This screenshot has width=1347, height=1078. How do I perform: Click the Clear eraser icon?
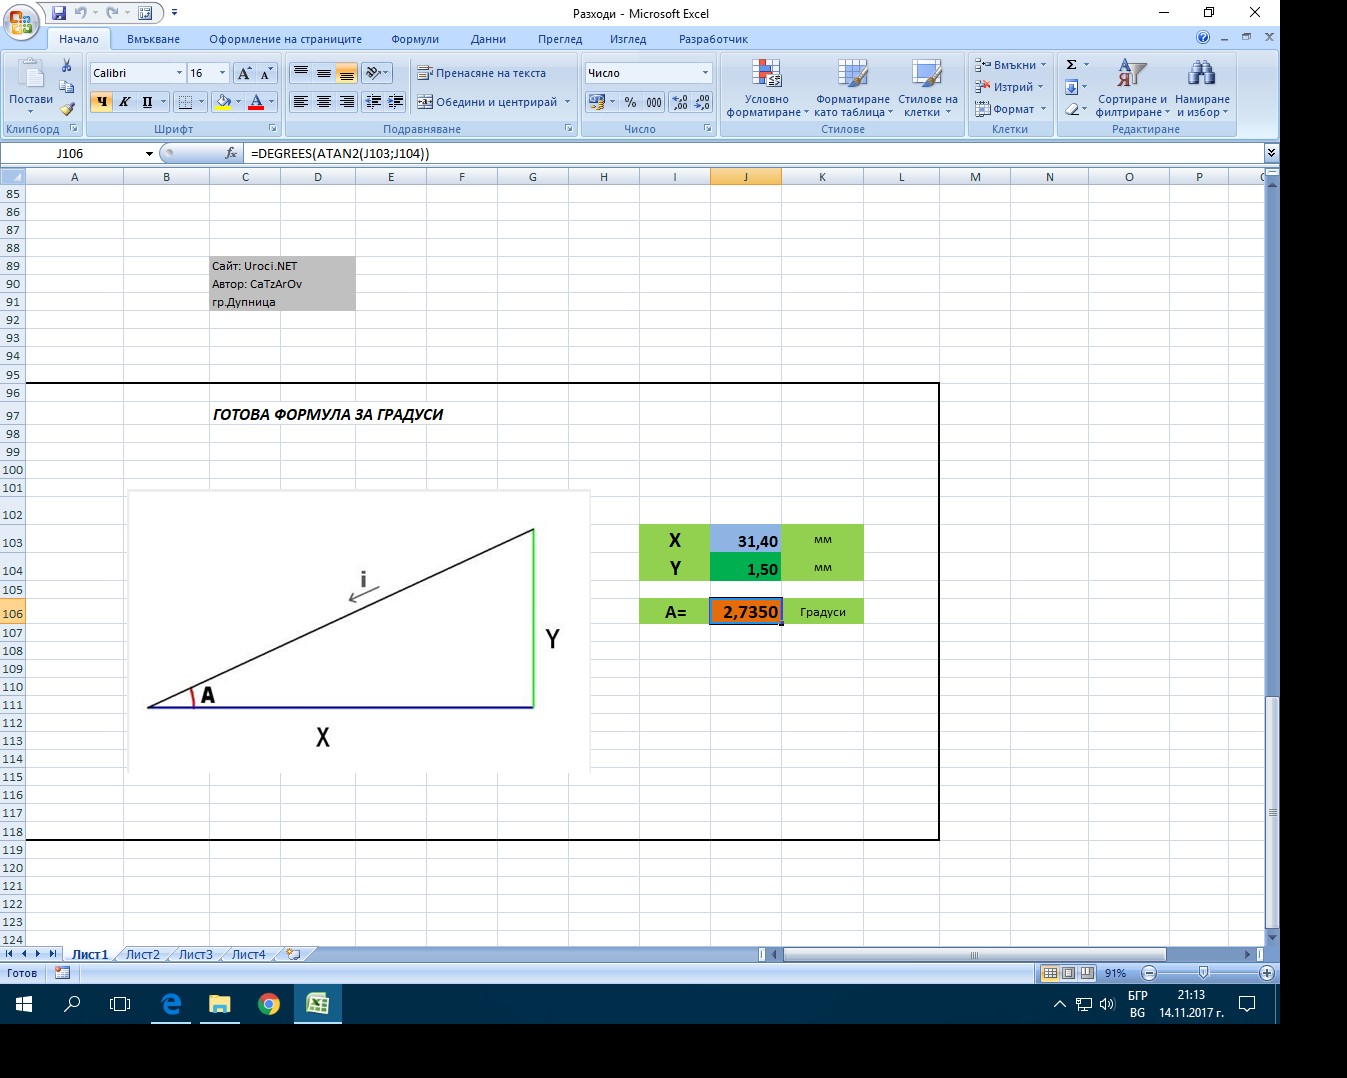coord(1071,109)
